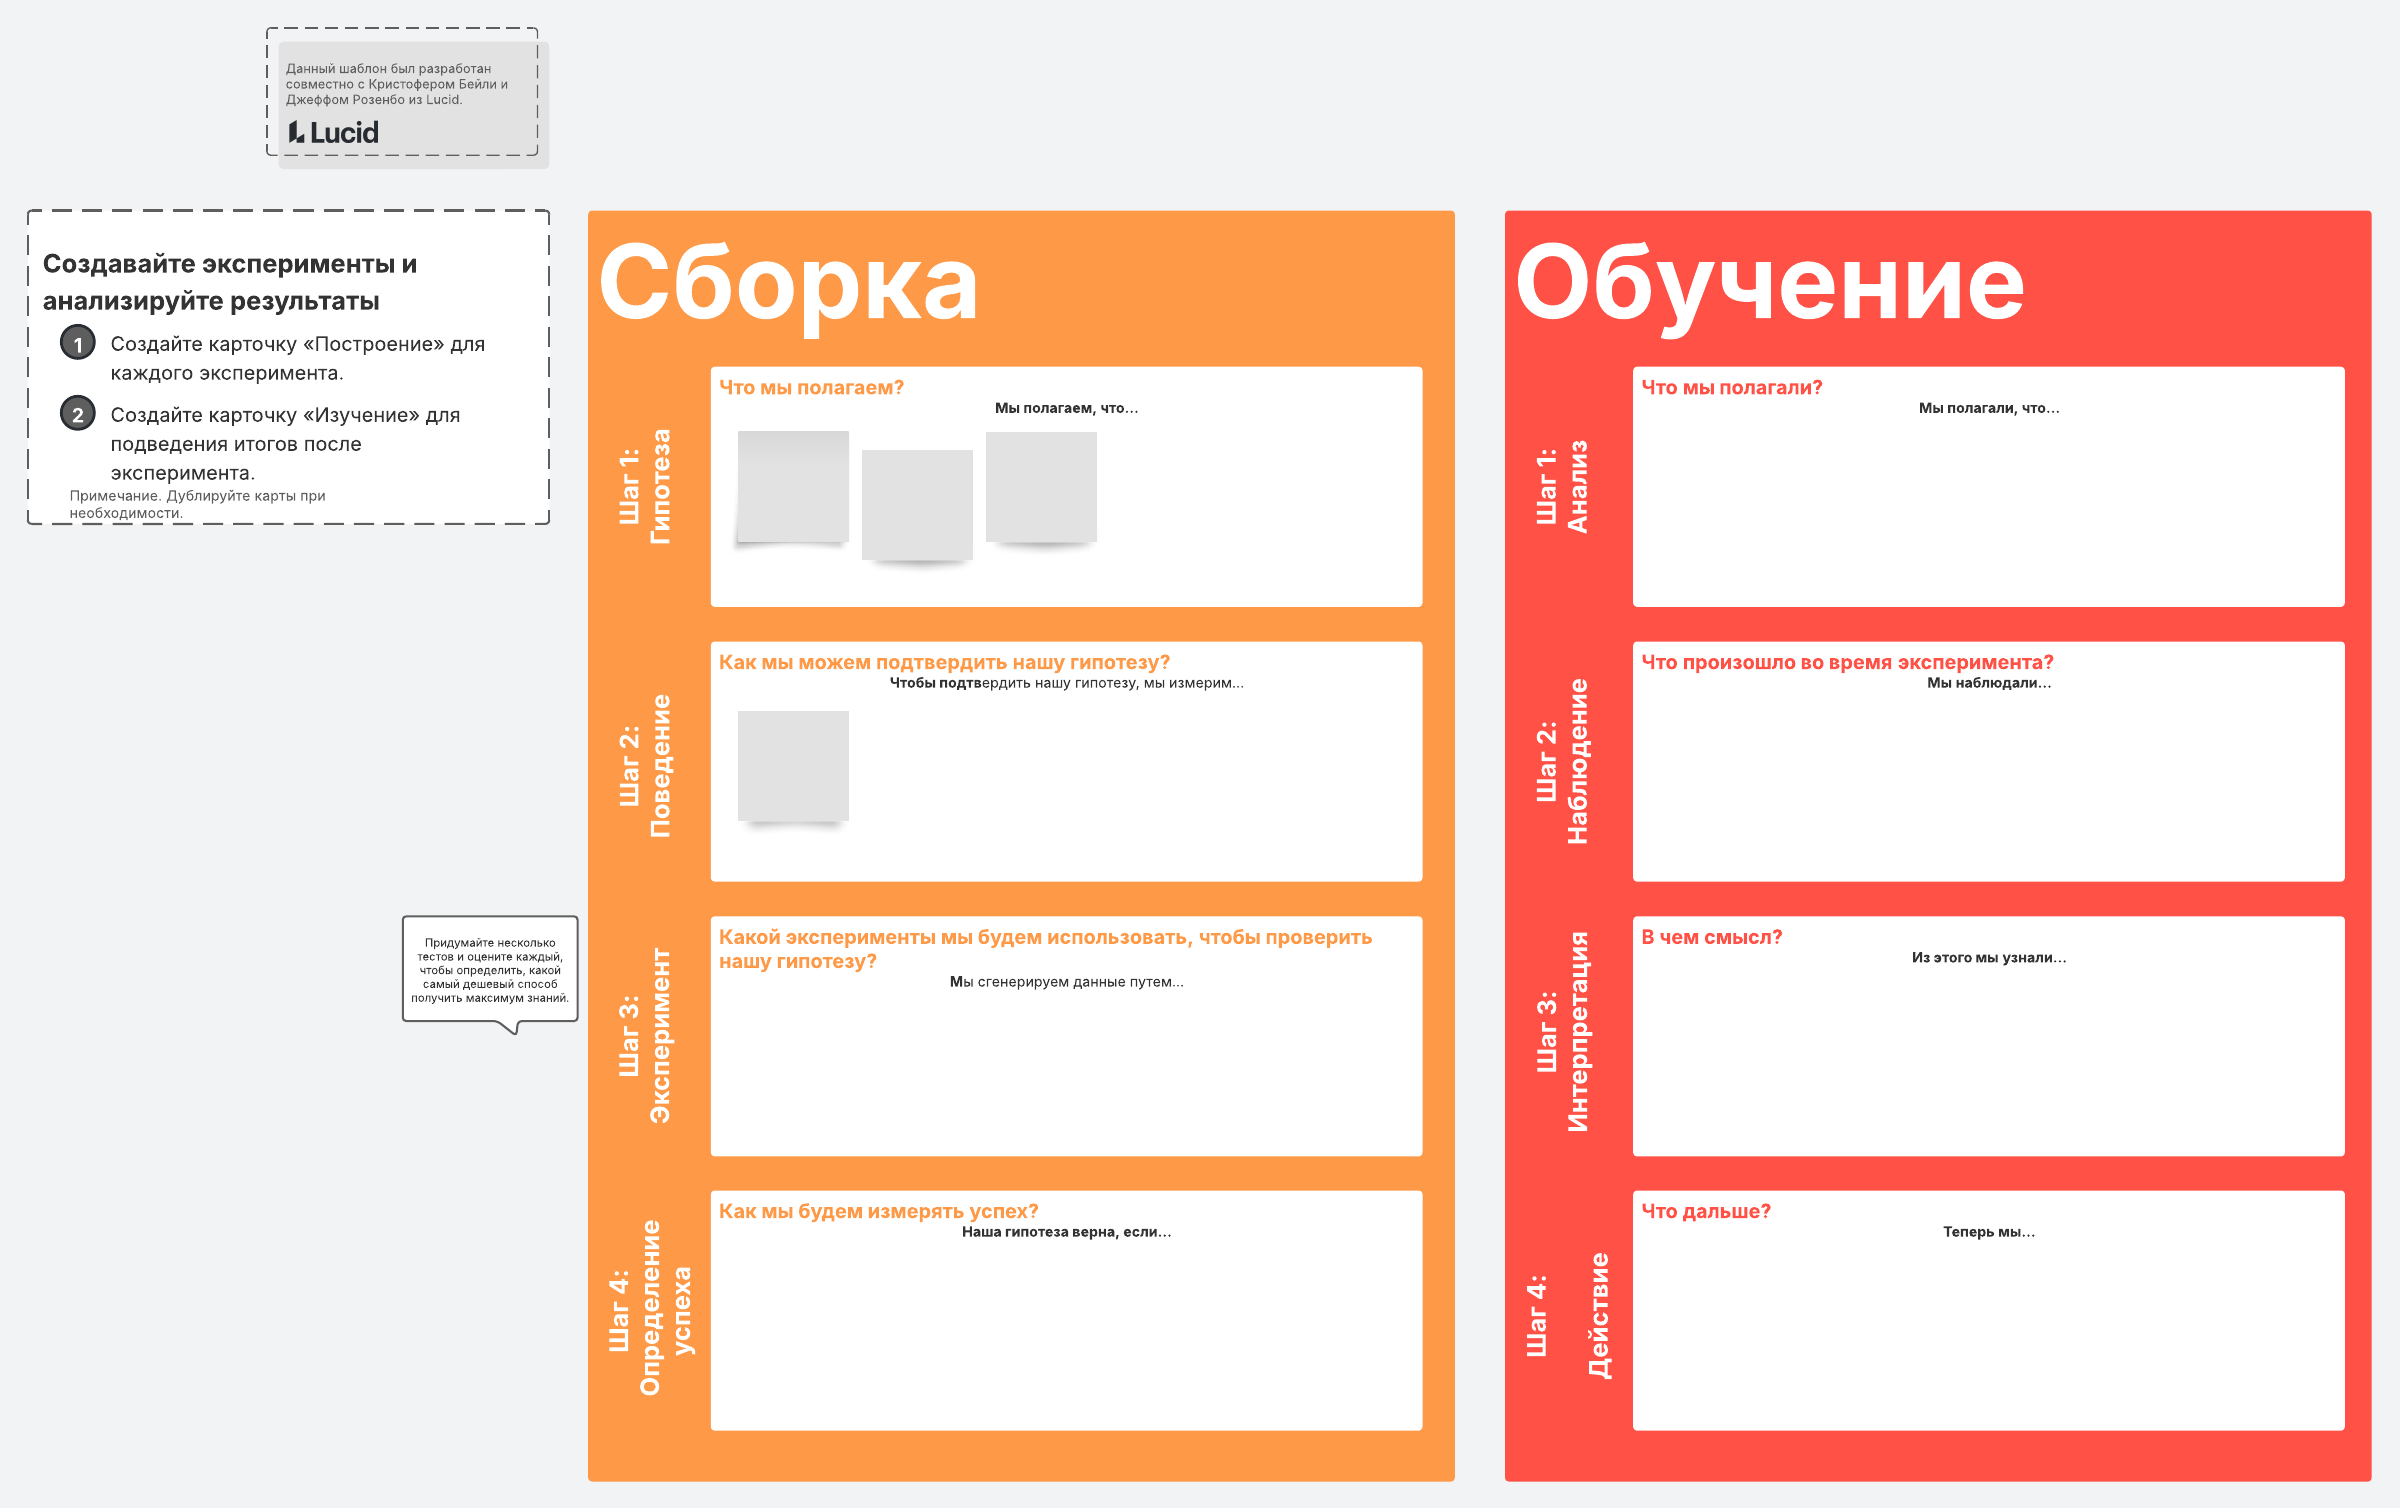The height and width of the screenshot is (1509, 2400).
Task: Click the speech bubble tip about tests
Action: click(x=490, y=970)
